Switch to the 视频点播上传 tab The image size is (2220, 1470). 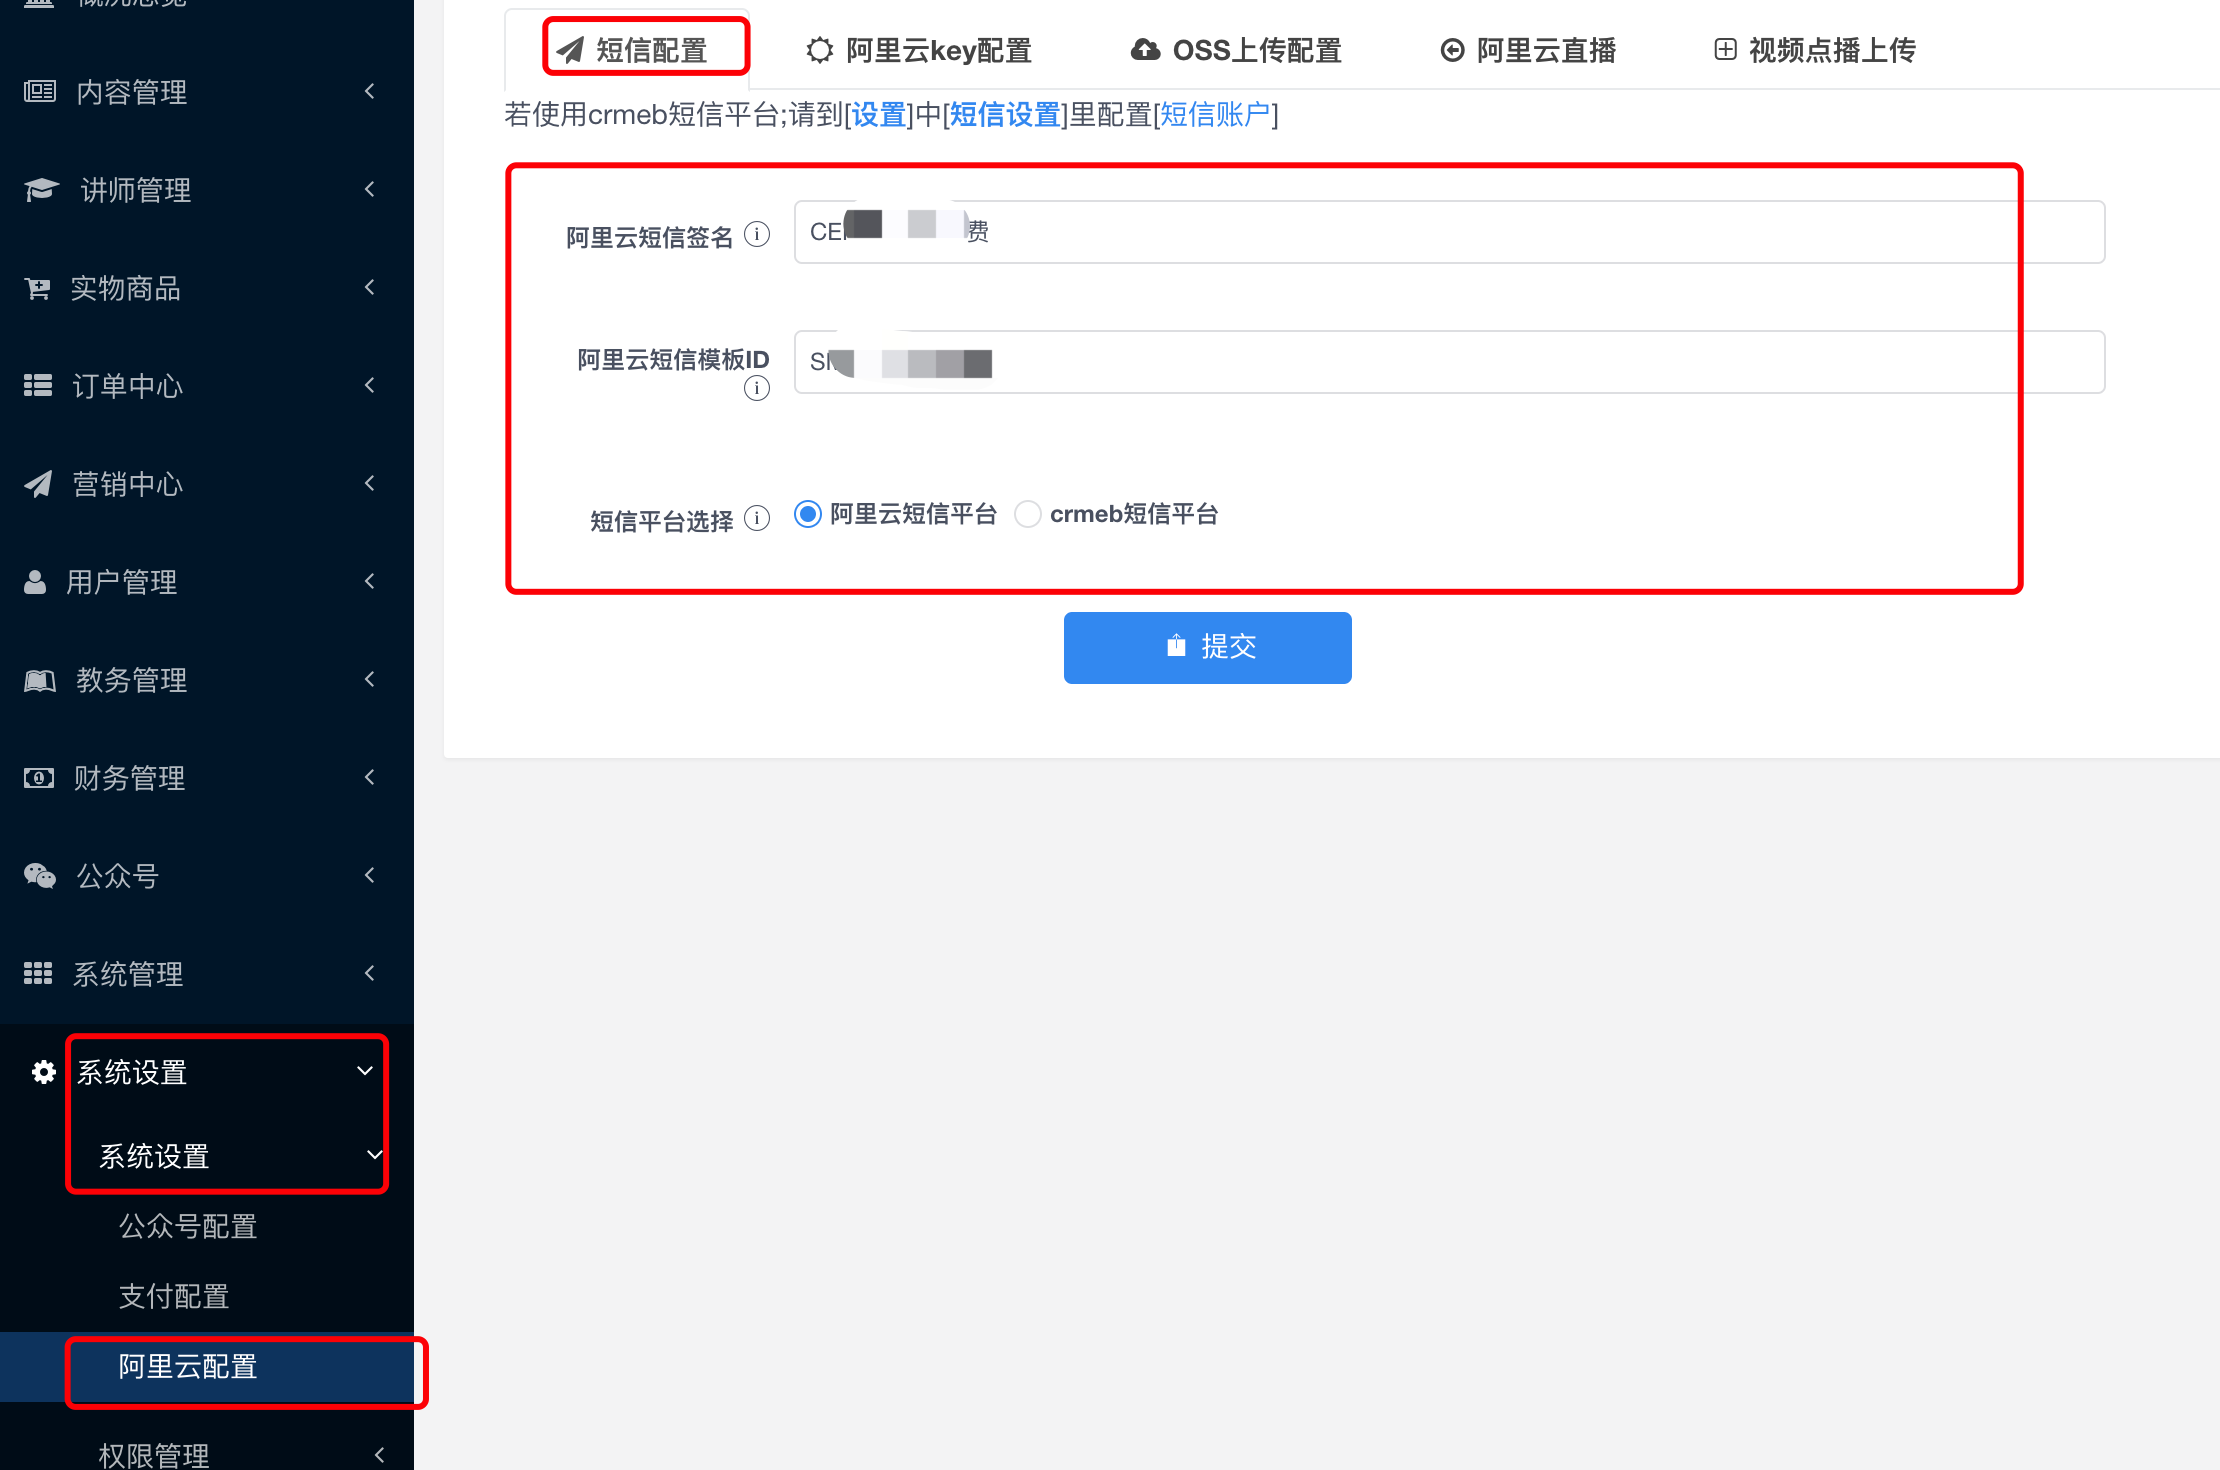pyautogui.click(x=1815, y=50)
